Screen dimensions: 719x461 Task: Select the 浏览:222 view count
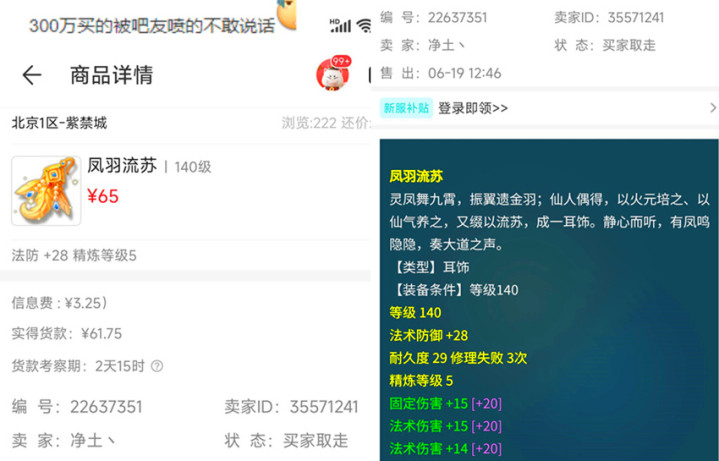309,123
